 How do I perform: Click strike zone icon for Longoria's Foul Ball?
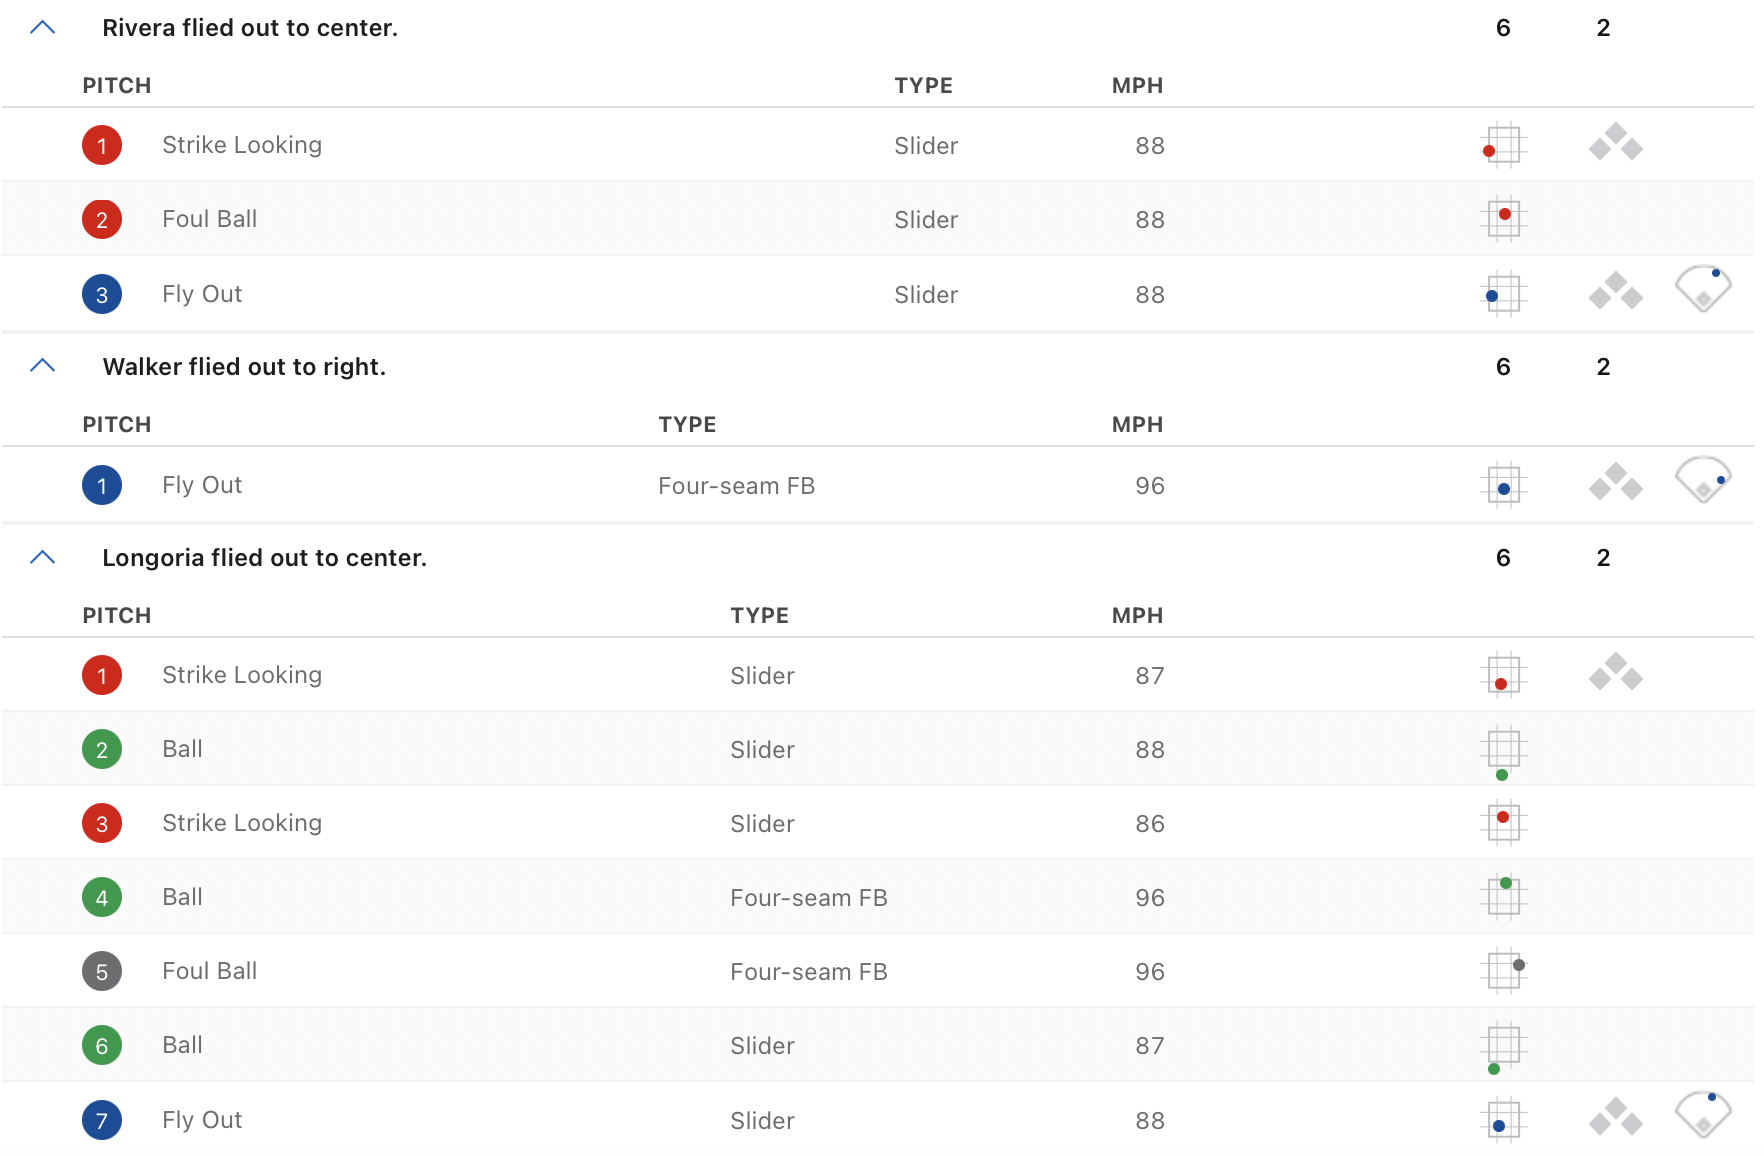point(1503,970)
